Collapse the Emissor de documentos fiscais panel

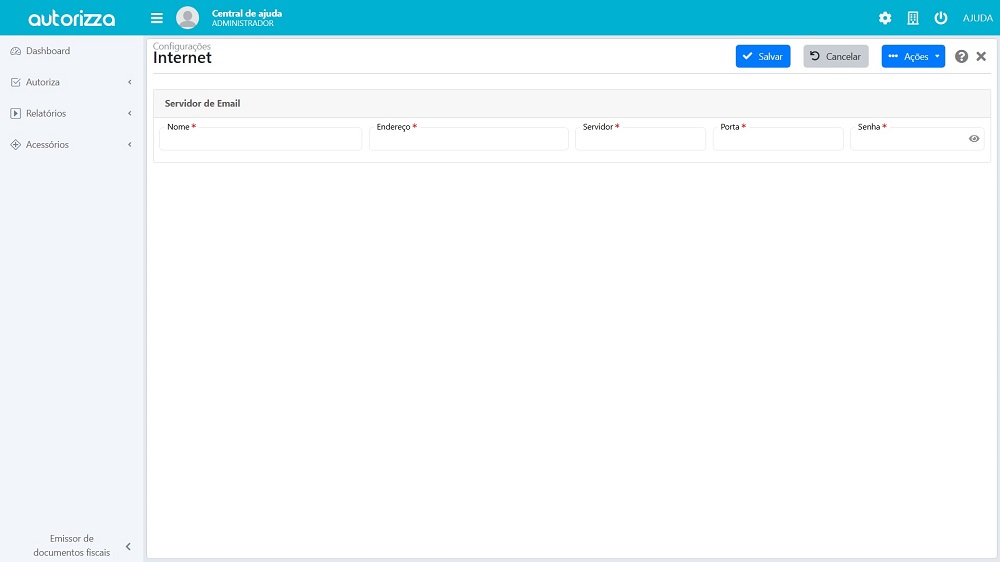pyautogui.click(x=128, y=546)
